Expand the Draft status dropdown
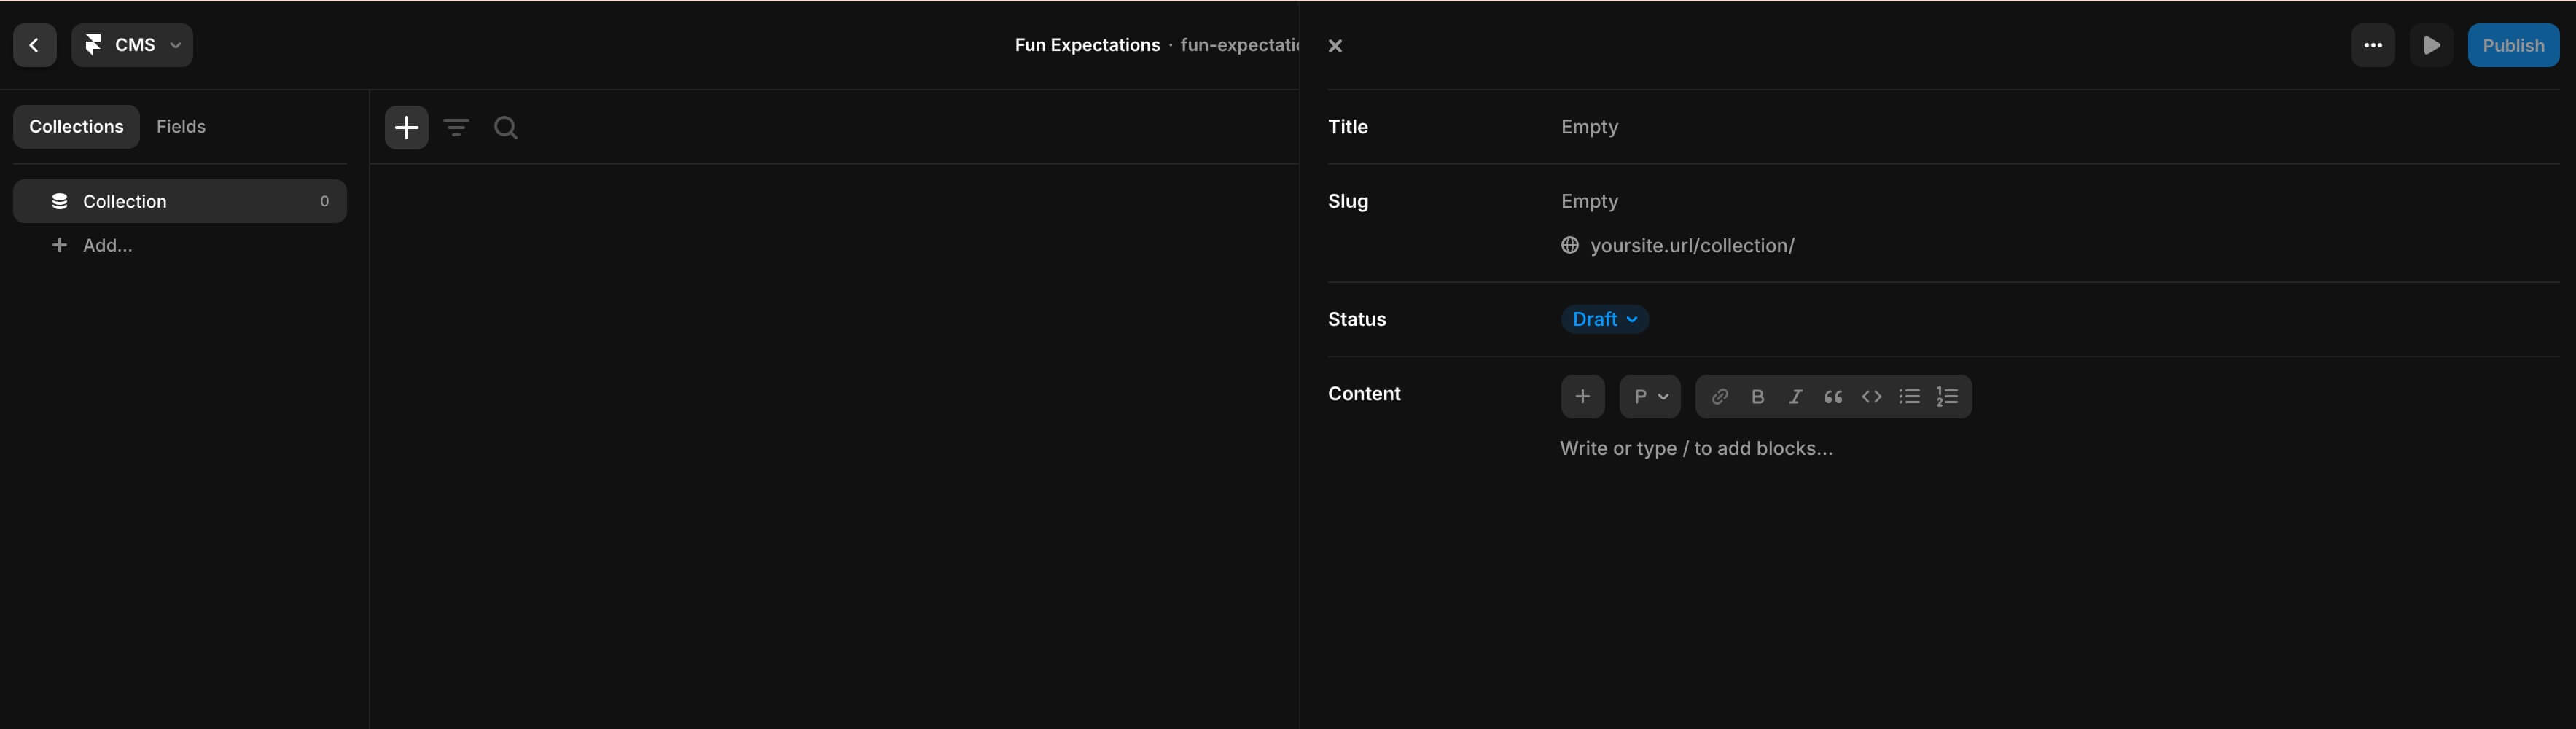 [x=1604, y=319]
